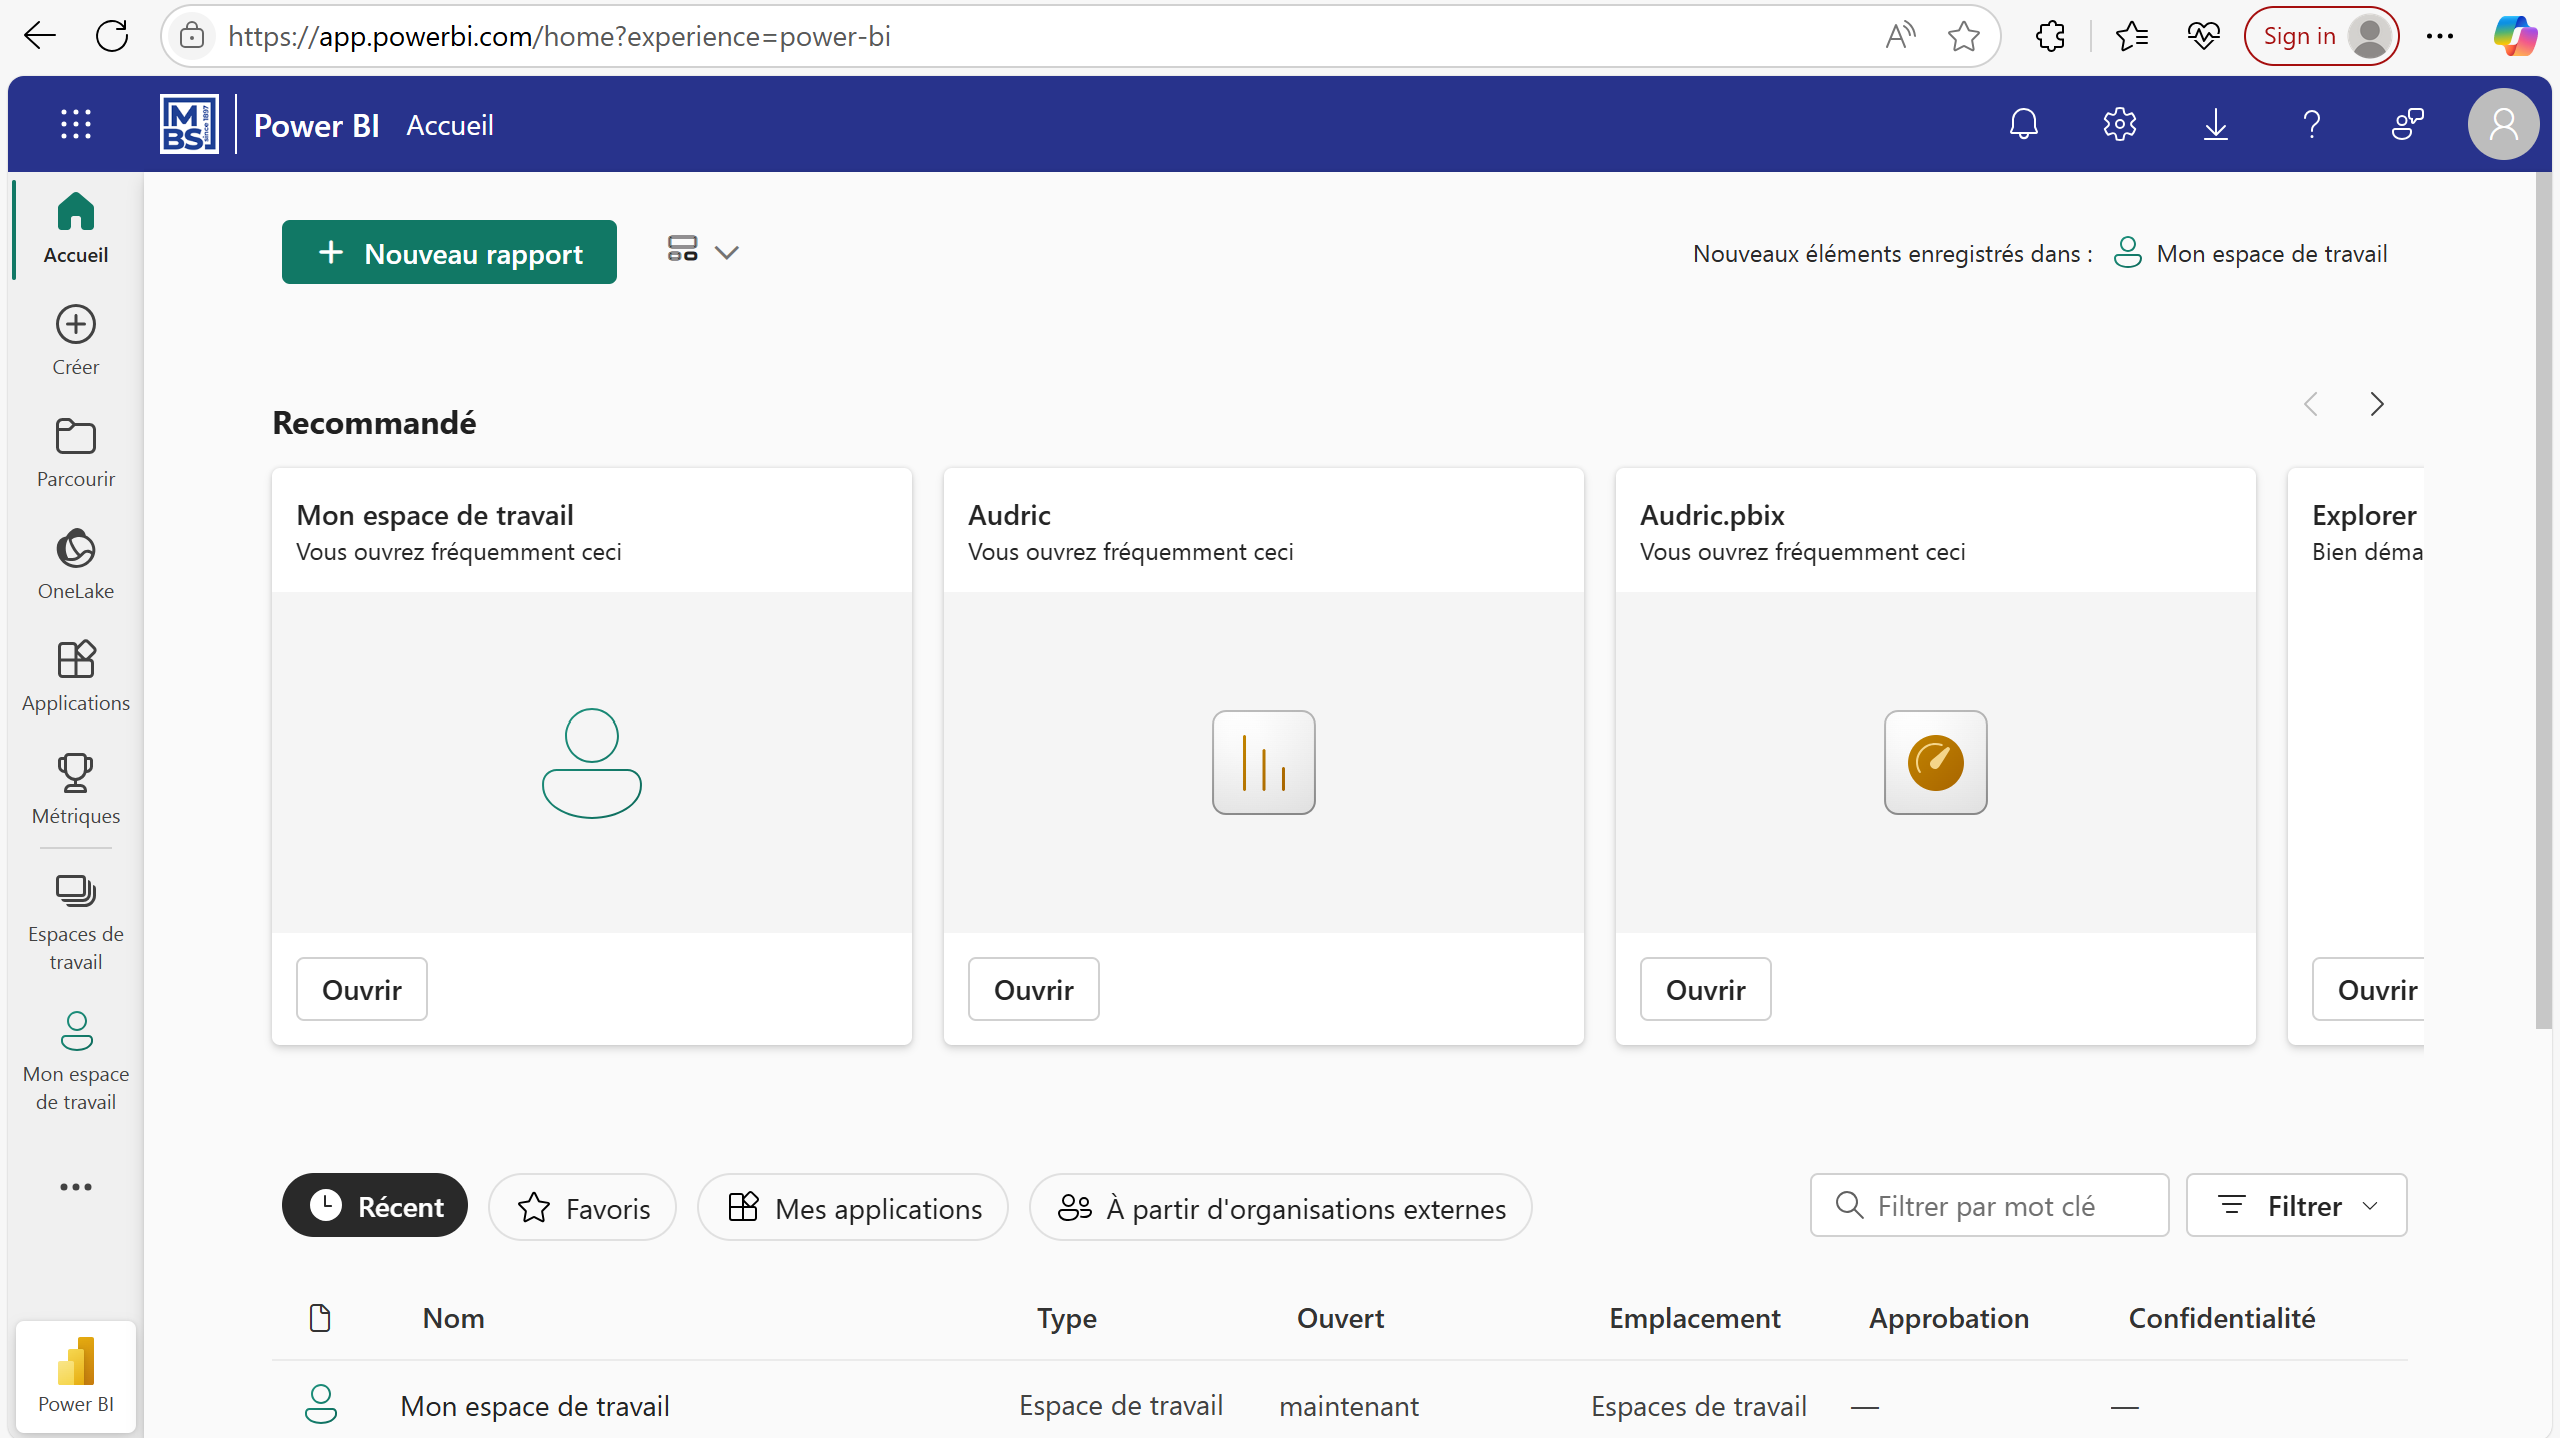This screenshot has height=1438, width=2560.
Task: Open OneLake in the sidebar
Action: (x=76, y=565)
